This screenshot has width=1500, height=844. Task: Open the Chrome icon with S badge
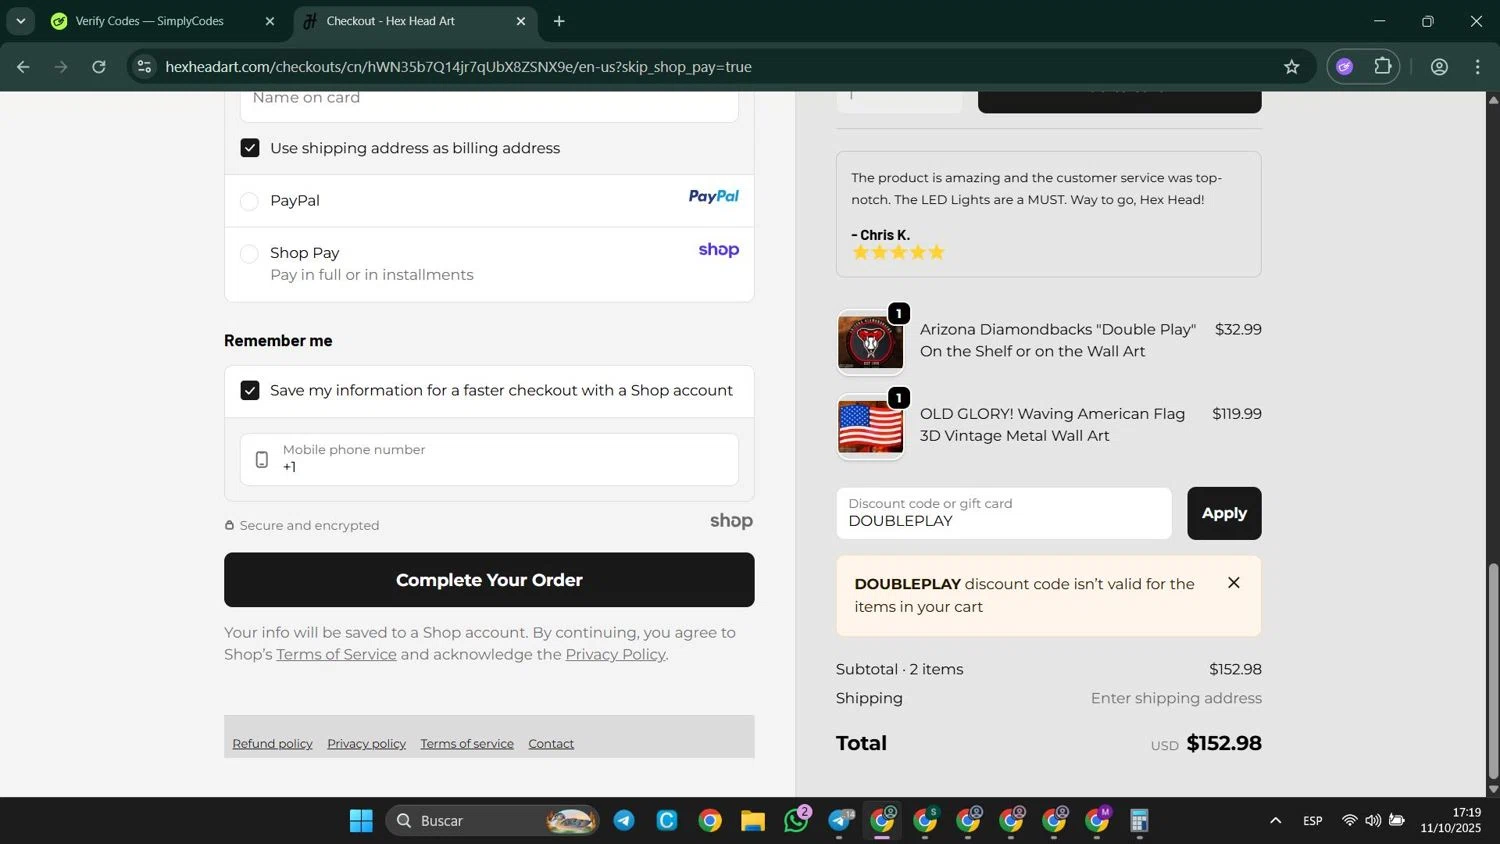925,821
